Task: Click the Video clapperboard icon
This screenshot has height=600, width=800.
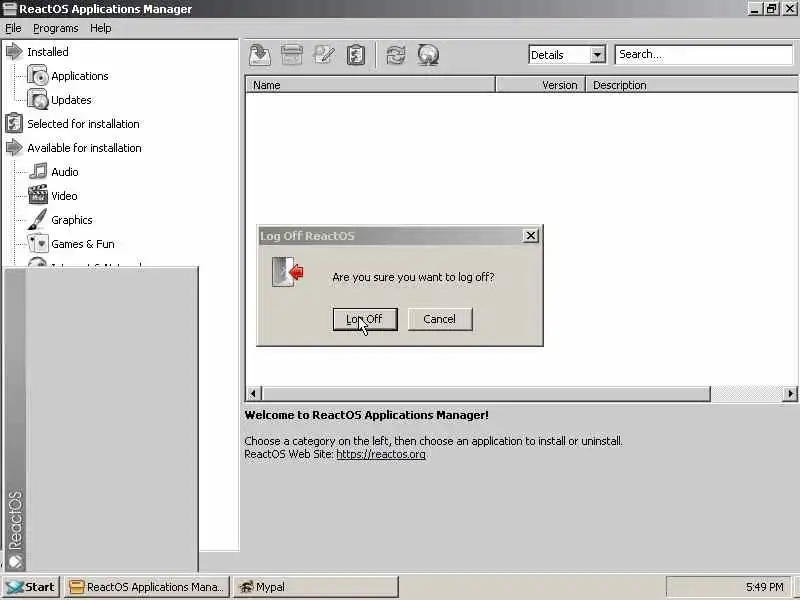Action: (38, 195)
